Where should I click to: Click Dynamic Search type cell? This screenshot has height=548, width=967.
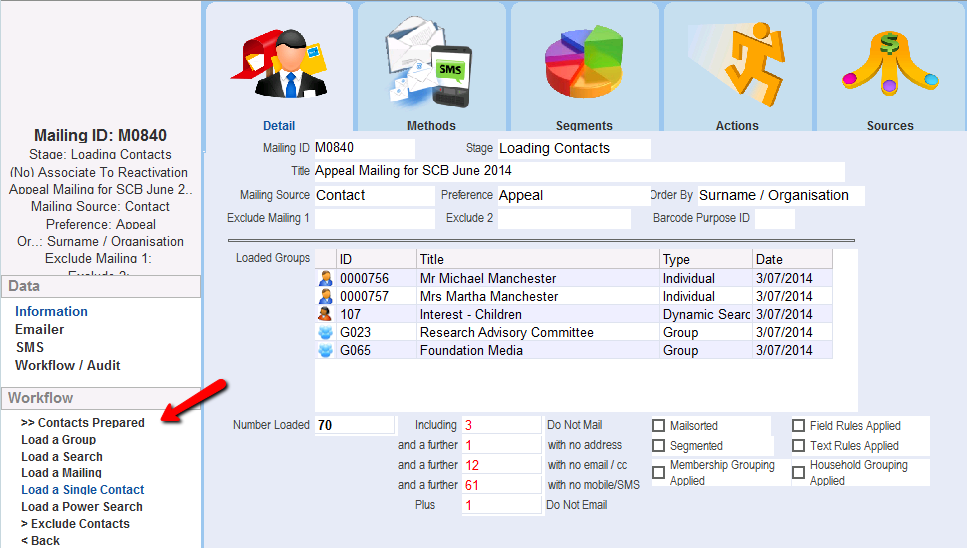pos(706,314)
